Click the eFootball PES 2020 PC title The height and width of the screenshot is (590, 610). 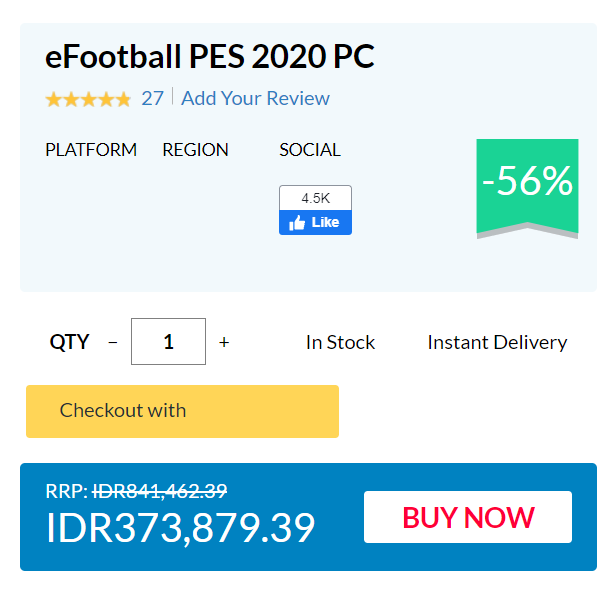pos(210,57)
